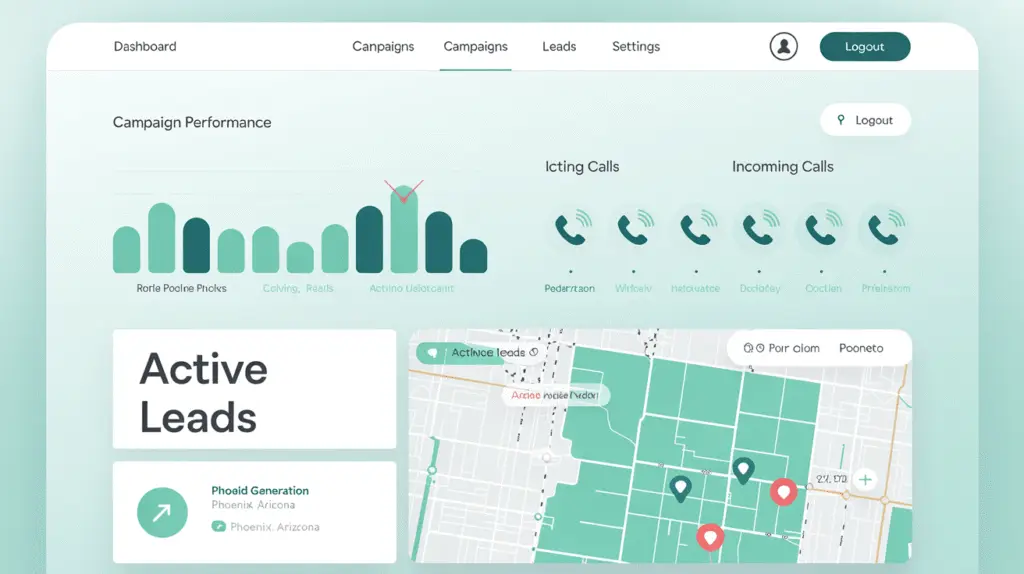
Task: Go to the Leads tab
Action: coord(559,46)
